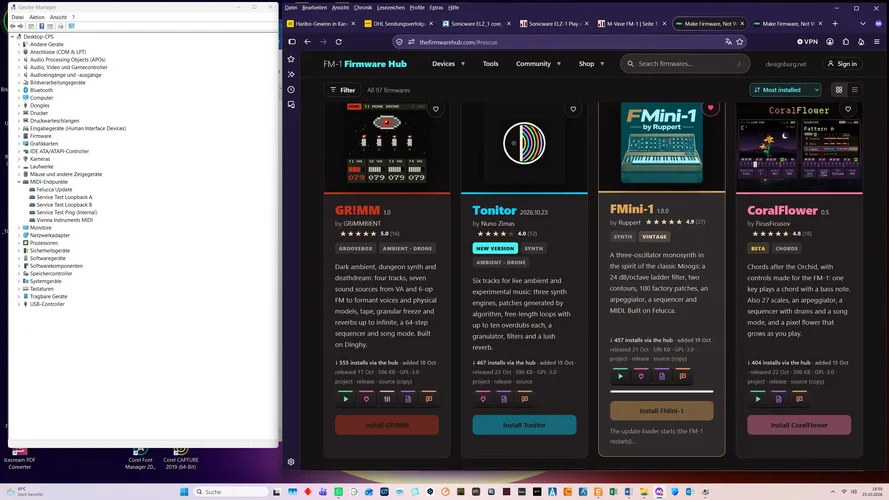Open the purple document icon on the CoralFlower card
Viewport: 889px width, 500px height.
(778, 399)
